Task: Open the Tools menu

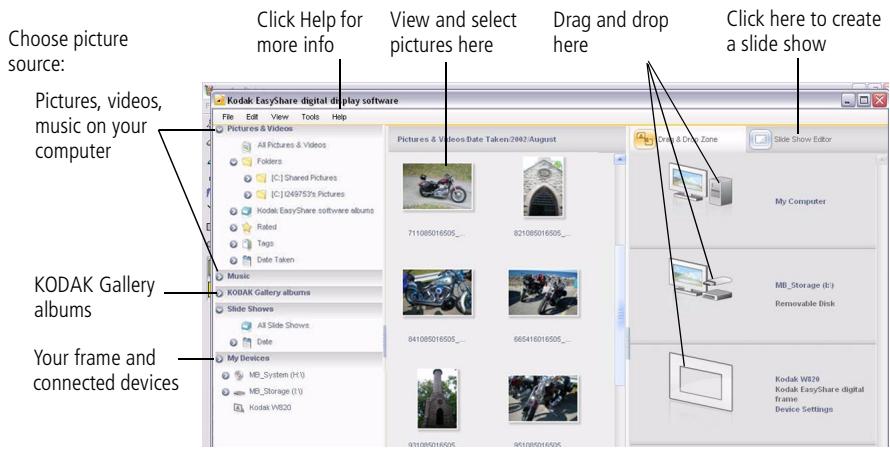Action: click(310, 117)
